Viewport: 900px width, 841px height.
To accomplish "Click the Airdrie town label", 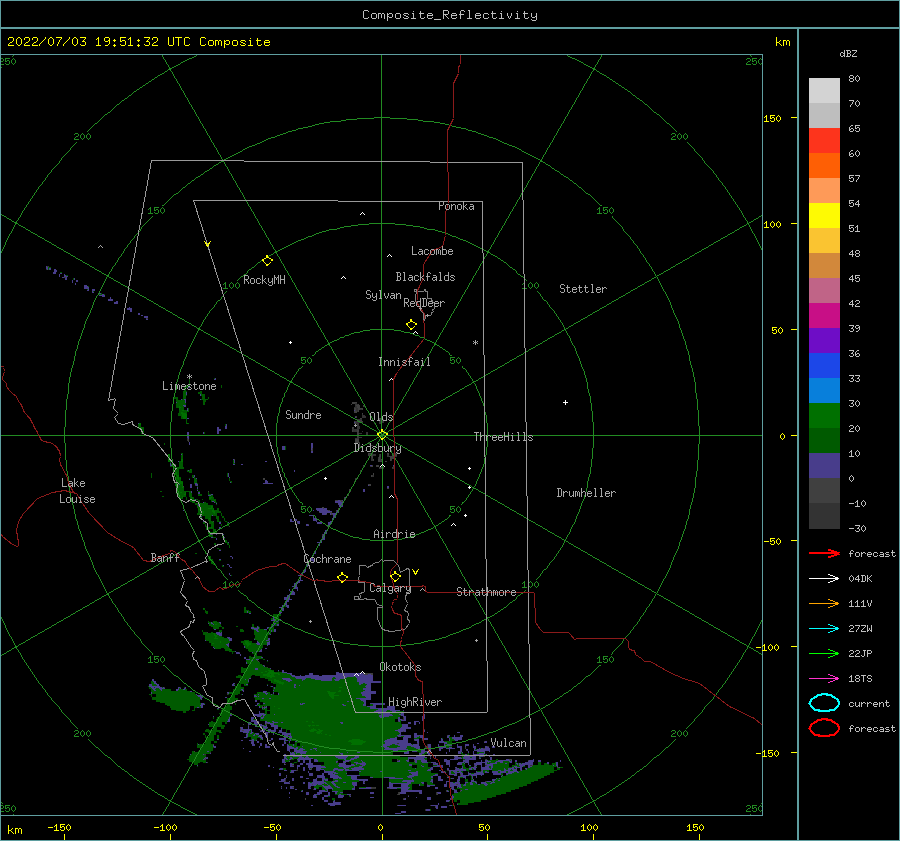I will tap(394, 534).
